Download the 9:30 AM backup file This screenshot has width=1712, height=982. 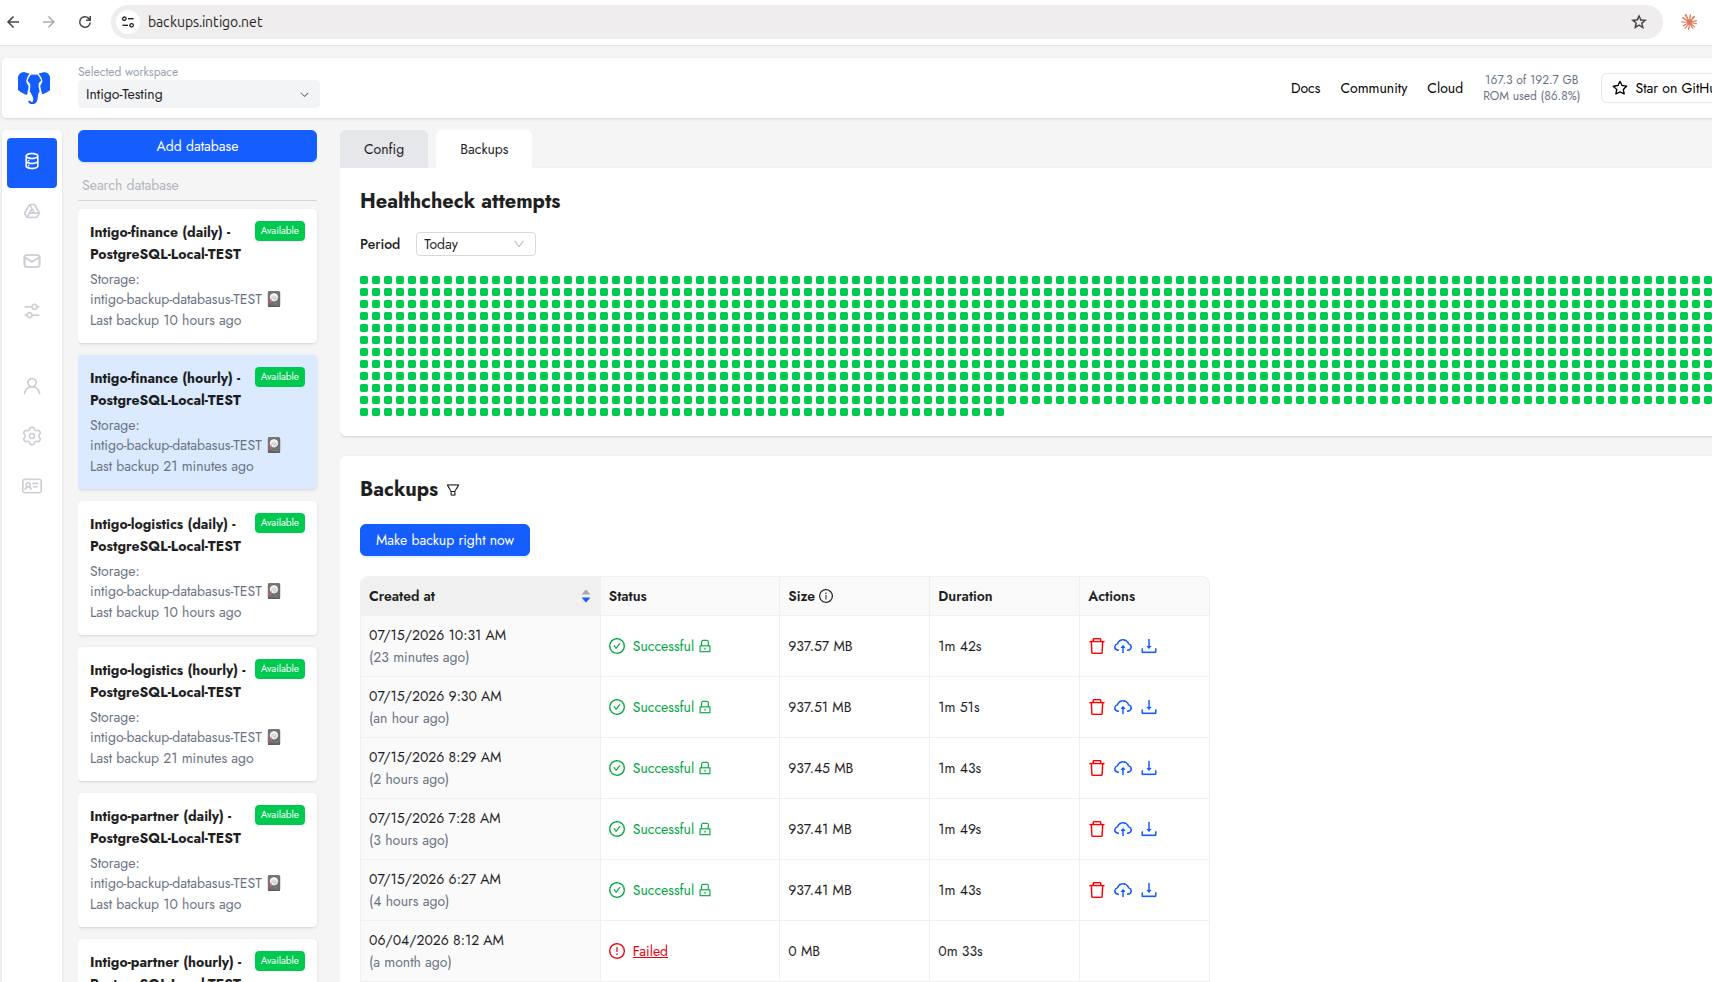(x=1149, y=707)
